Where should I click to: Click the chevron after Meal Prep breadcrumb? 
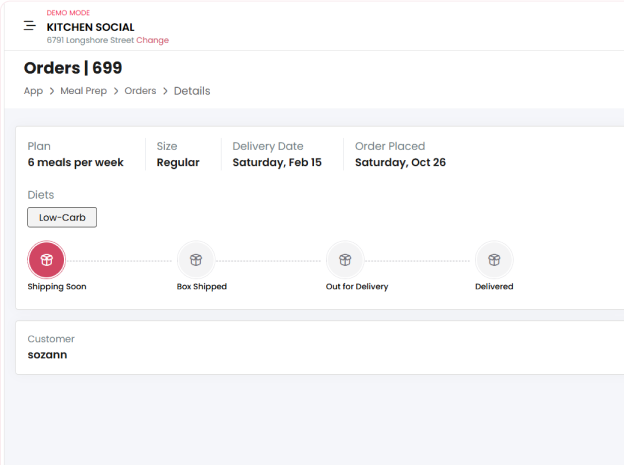click(116, 91)
